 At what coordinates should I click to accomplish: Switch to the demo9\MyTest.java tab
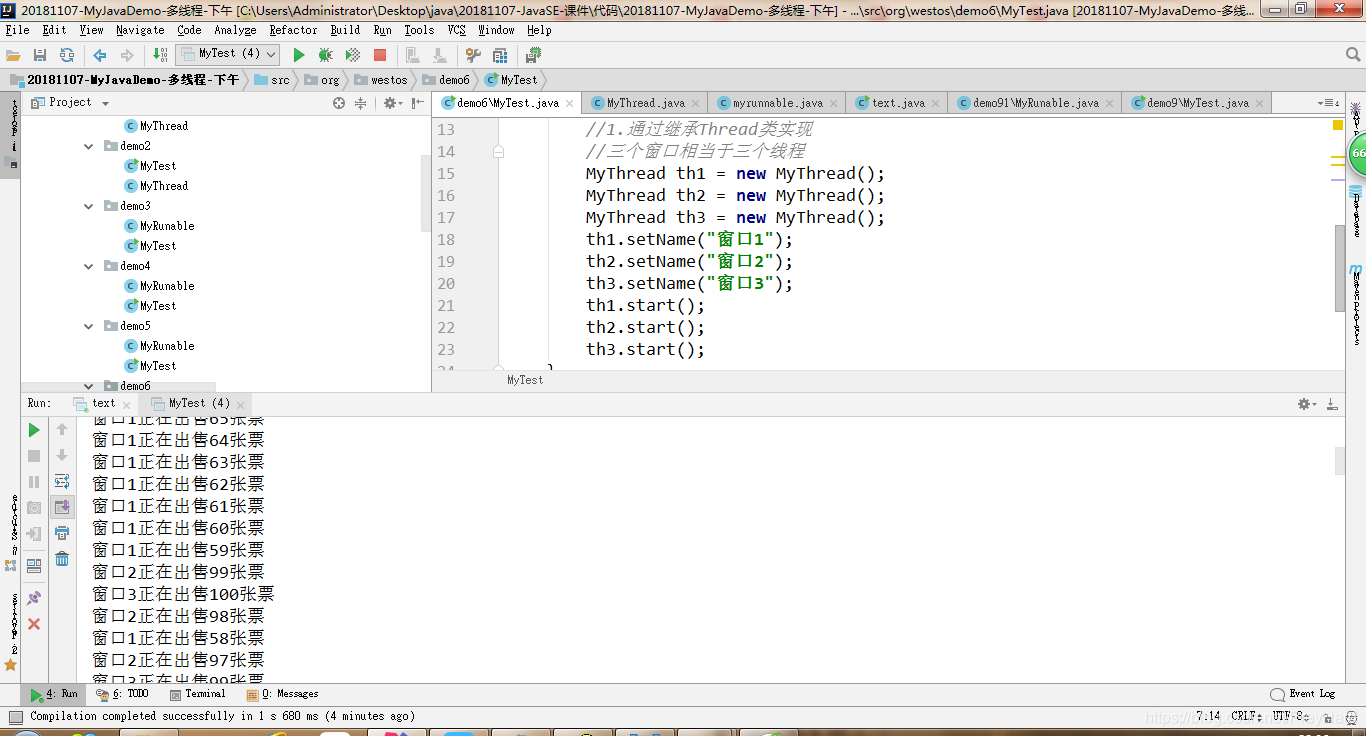[x=1197, y=103]
